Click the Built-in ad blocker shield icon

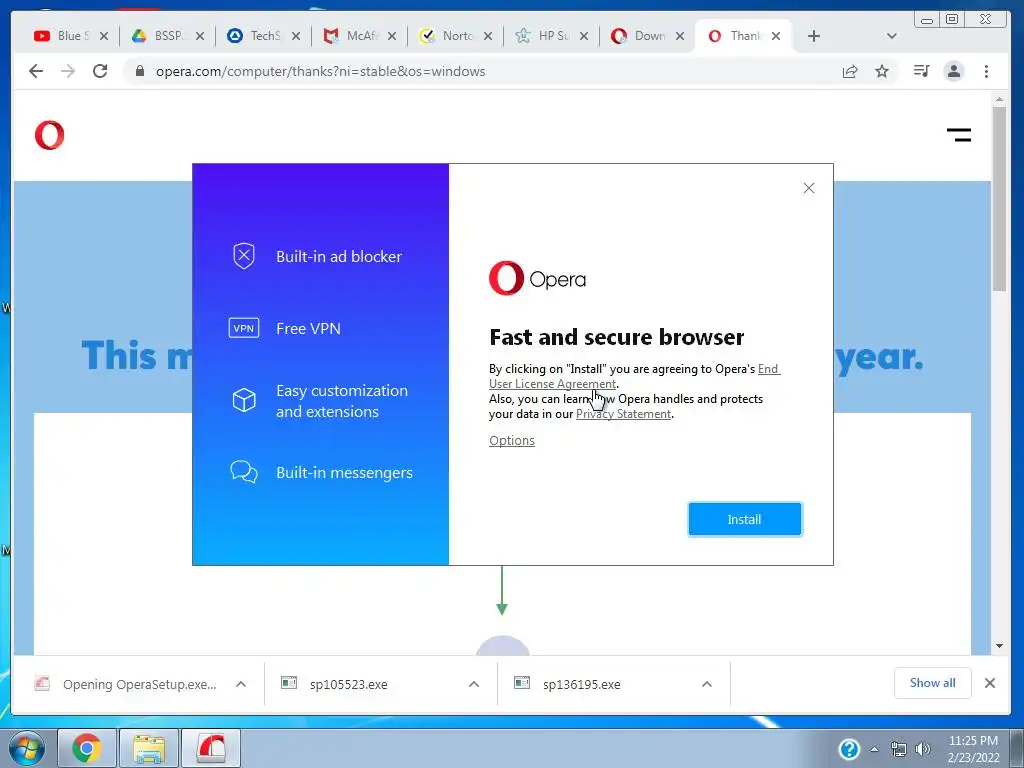244,256
